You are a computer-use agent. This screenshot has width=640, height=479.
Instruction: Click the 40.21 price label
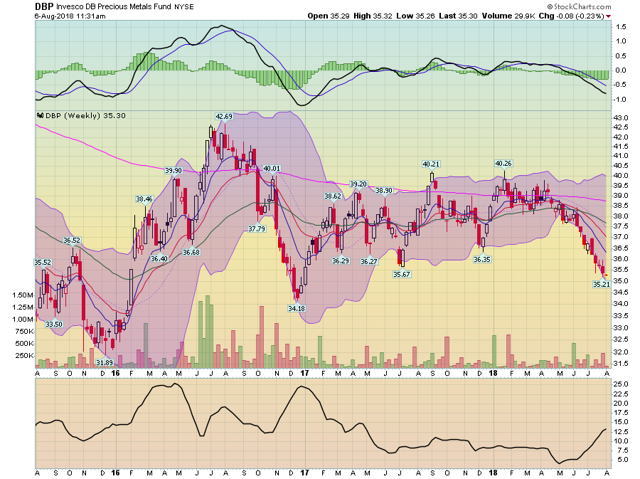(x=431, y=164)
